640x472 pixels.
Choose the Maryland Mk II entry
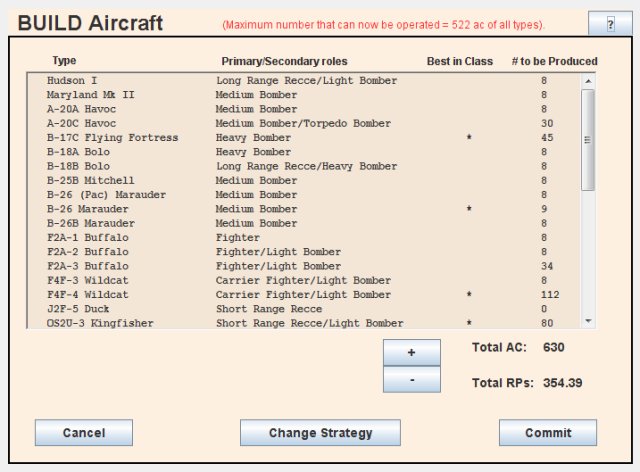(90, 94)
